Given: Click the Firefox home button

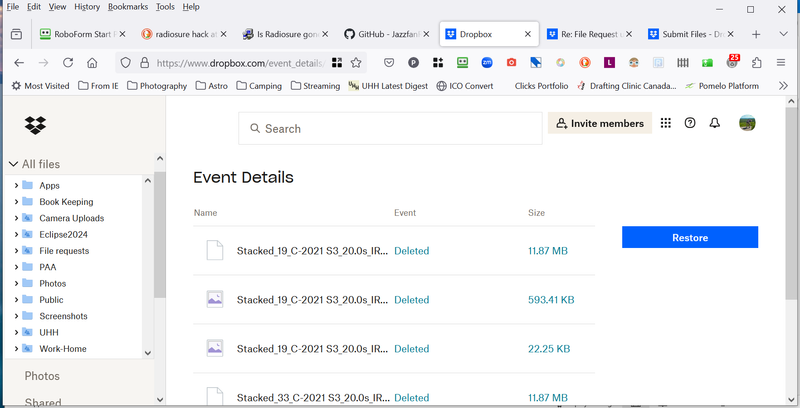Looking at the screenshot, I should click(92, 62).
